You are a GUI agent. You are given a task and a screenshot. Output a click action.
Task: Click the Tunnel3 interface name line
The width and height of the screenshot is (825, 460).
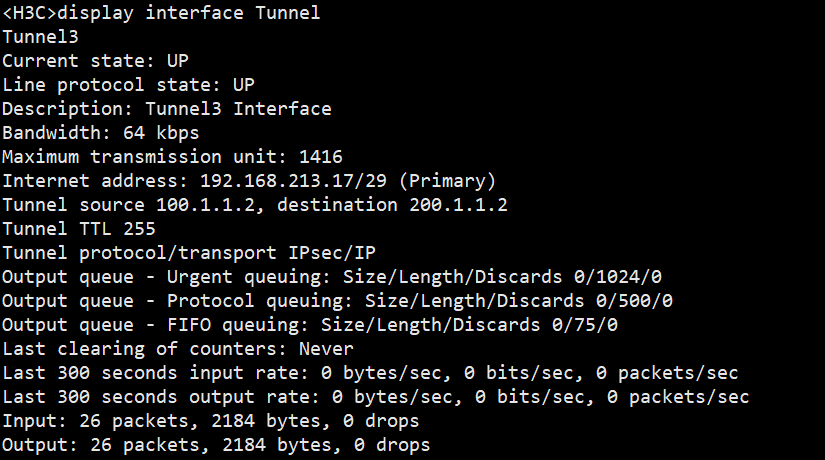[40, 37]
